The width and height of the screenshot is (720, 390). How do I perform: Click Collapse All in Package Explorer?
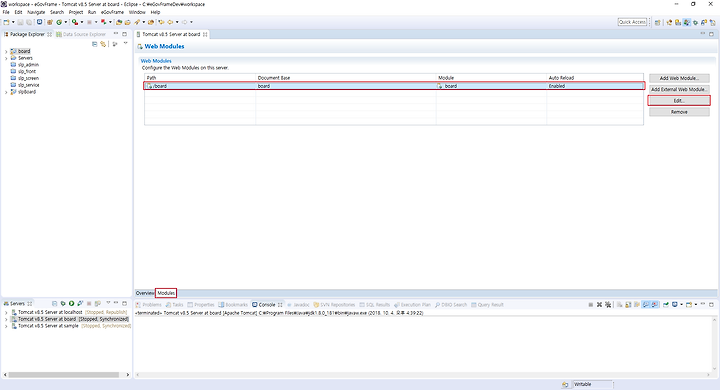tap(95, 44)
